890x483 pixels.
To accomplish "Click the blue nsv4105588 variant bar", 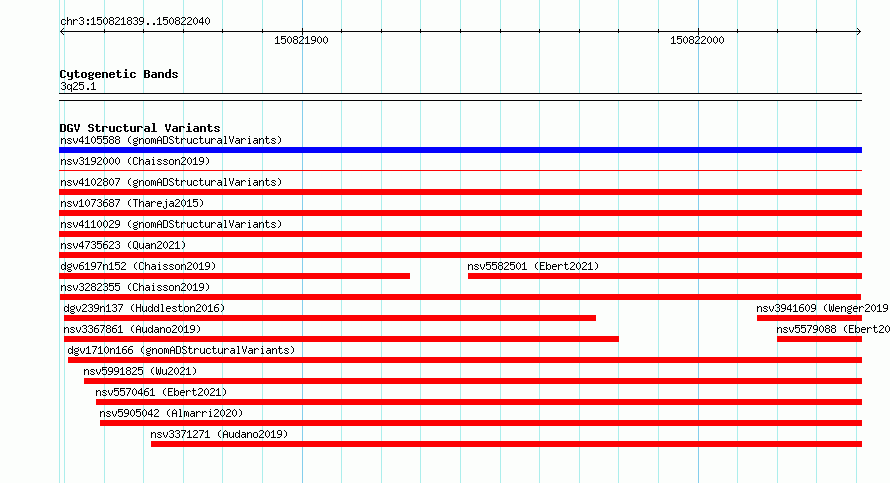I will (x=460, y=150).
